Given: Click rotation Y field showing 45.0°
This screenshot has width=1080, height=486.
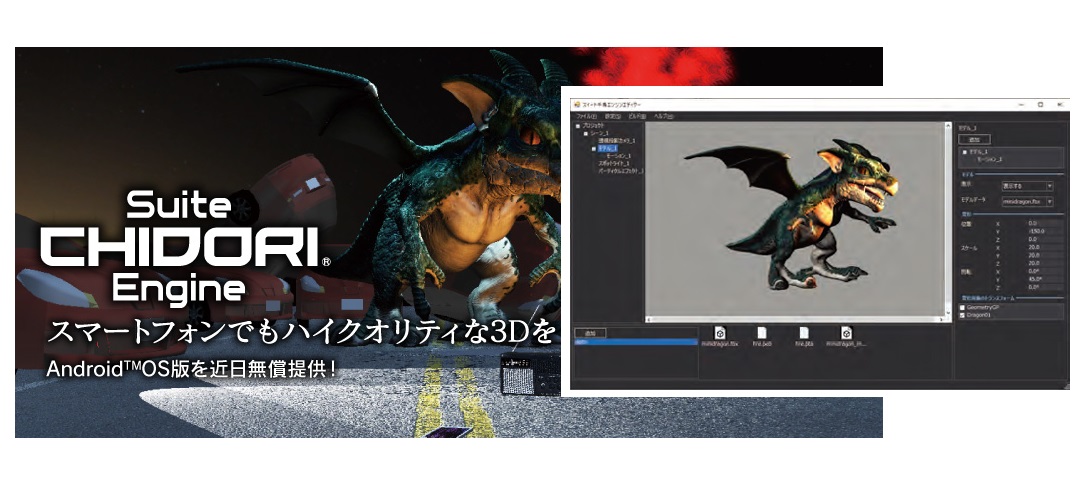Looking at the screenshot, I should pos(1043,279).
